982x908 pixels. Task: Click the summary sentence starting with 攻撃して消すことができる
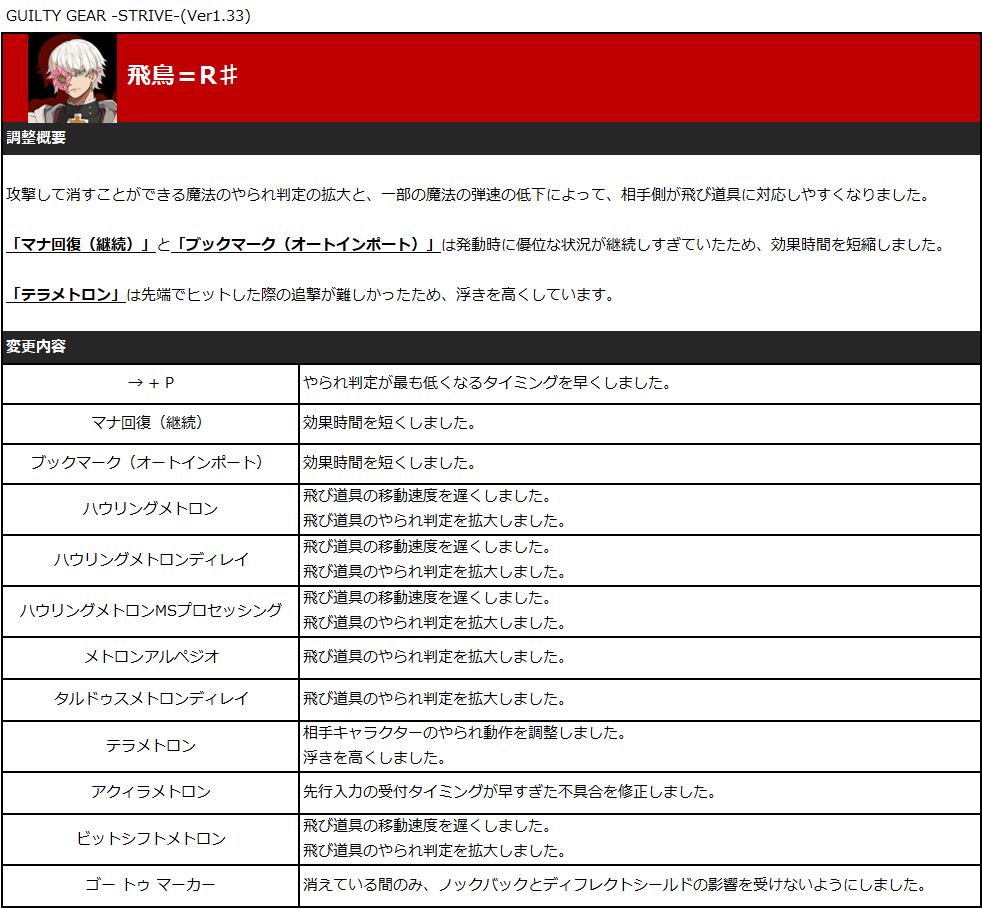click(x=468, y=195)
